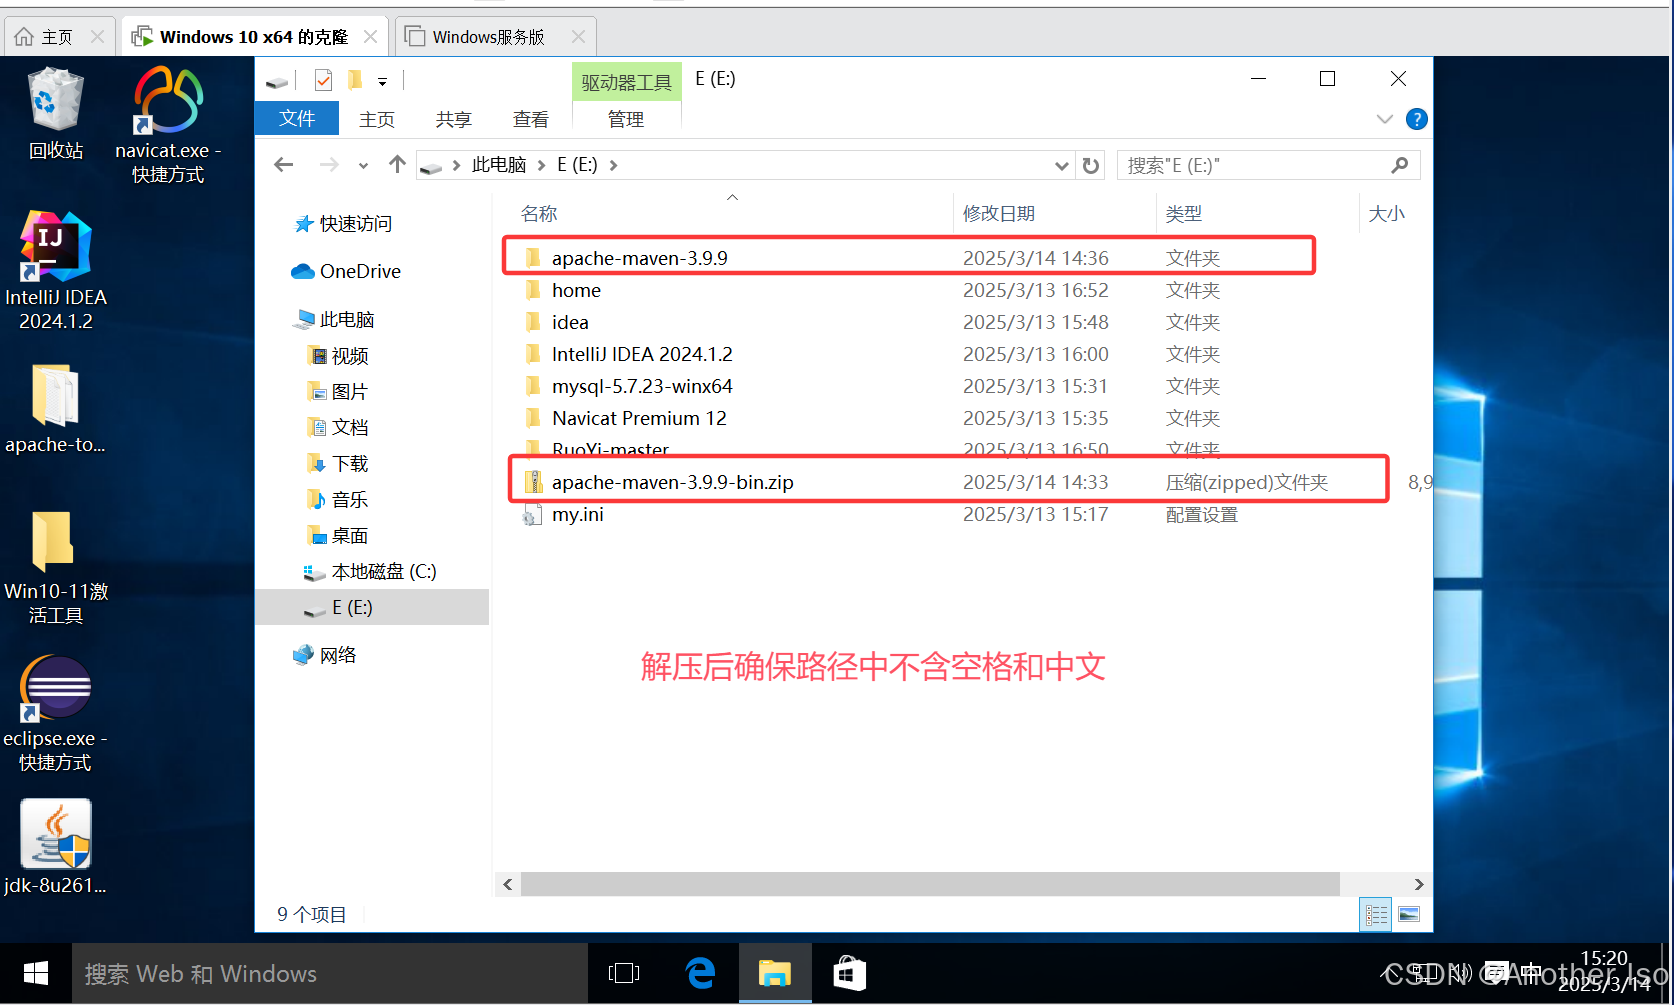This screenshot has height=1005, width=1674.
Task: Select 本地磁盘 (C:) in the navigation pane
Action: (x=370, y=572)
